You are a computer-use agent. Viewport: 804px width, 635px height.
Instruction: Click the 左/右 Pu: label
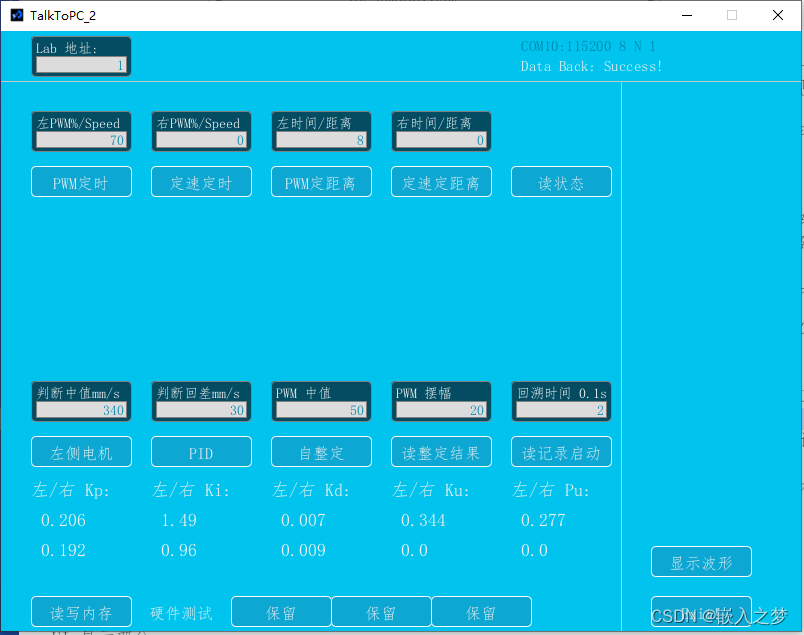[x=551, y=490]
